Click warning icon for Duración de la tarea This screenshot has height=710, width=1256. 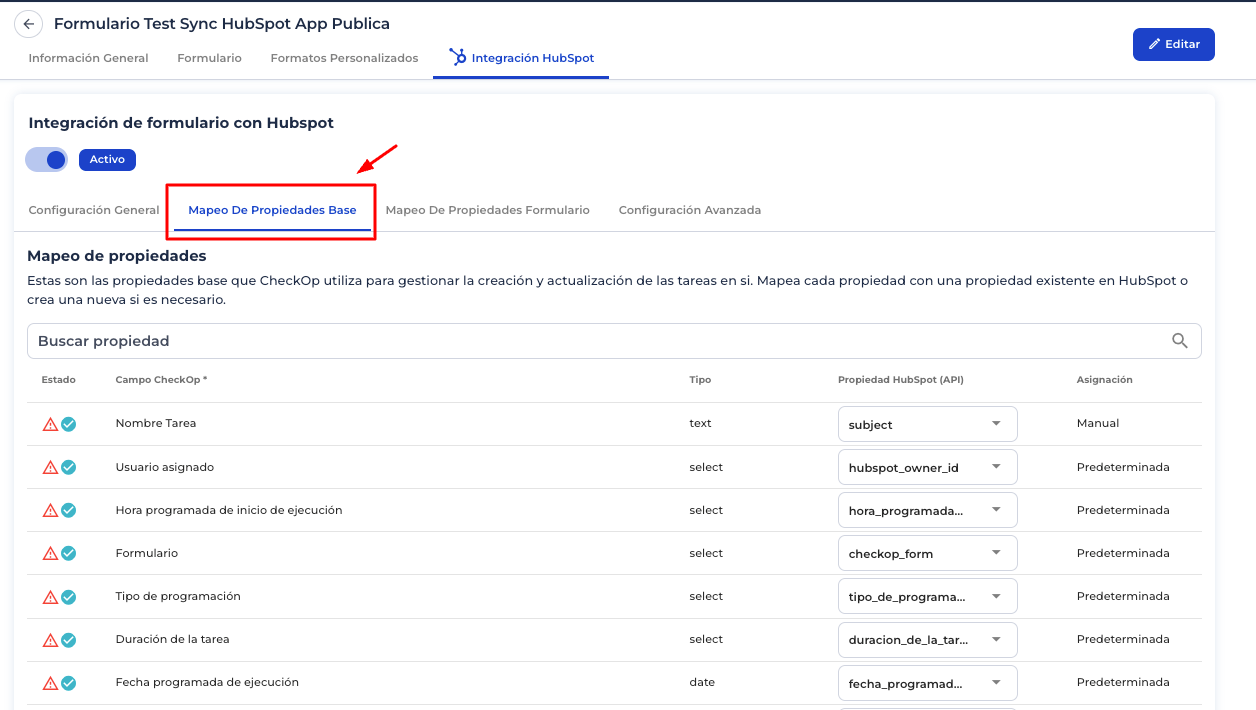pos(50,640)
